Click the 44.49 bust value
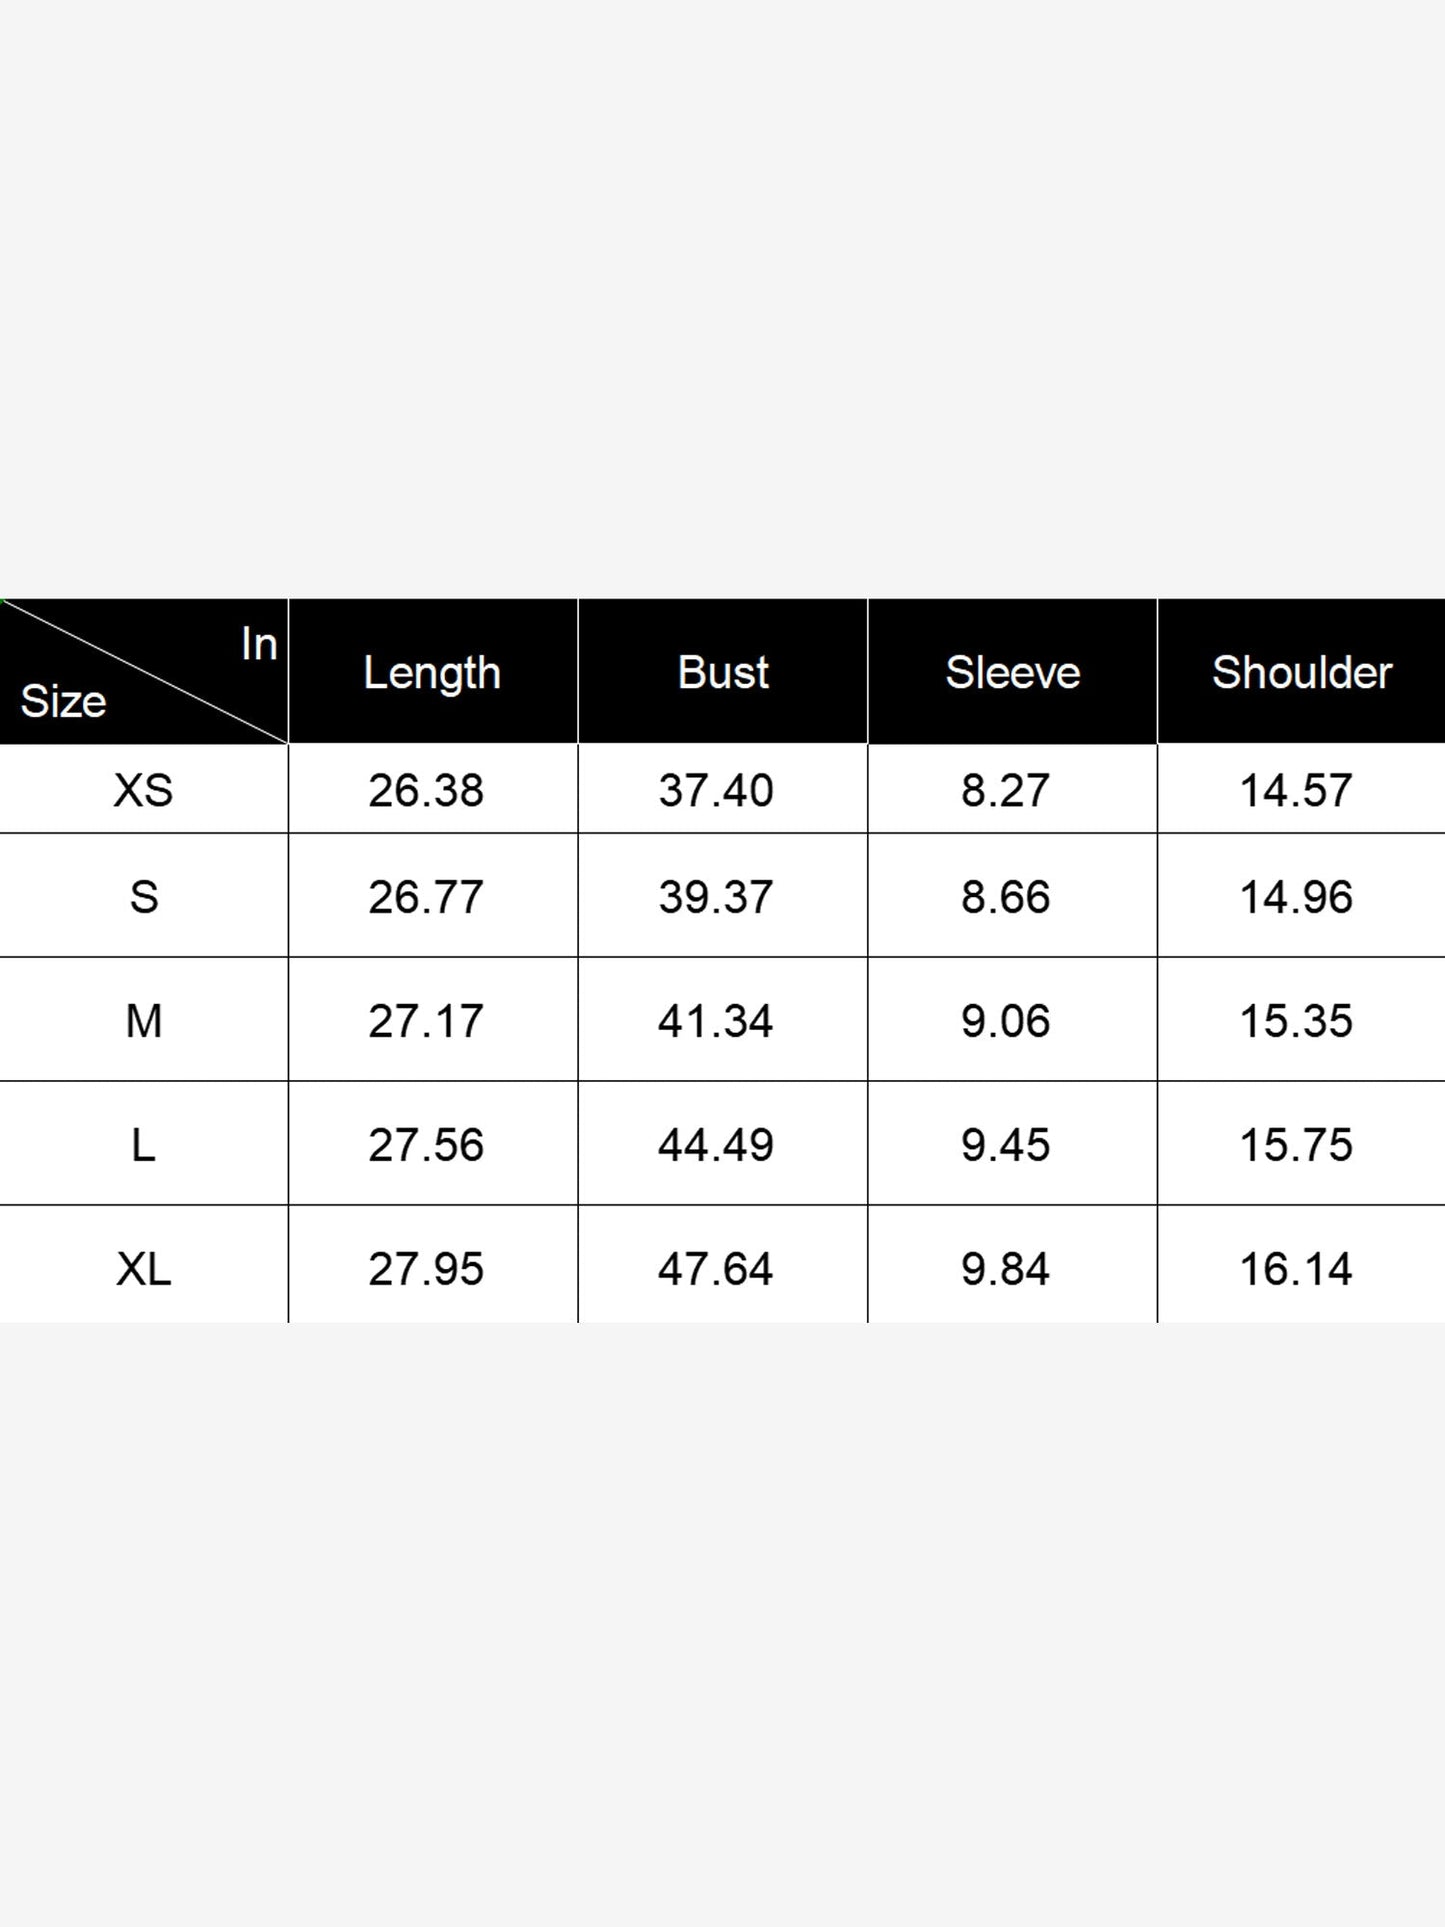 pyautogui.click(x=716, y=1144)
